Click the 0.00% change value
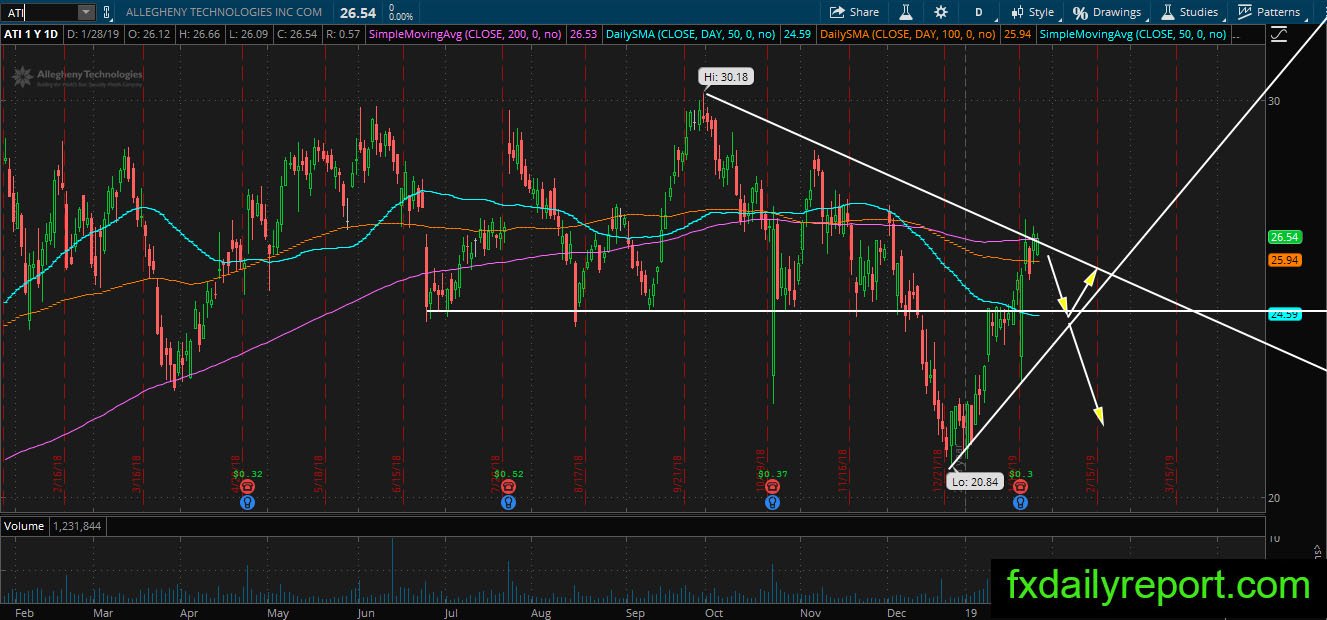 point(400,17)
